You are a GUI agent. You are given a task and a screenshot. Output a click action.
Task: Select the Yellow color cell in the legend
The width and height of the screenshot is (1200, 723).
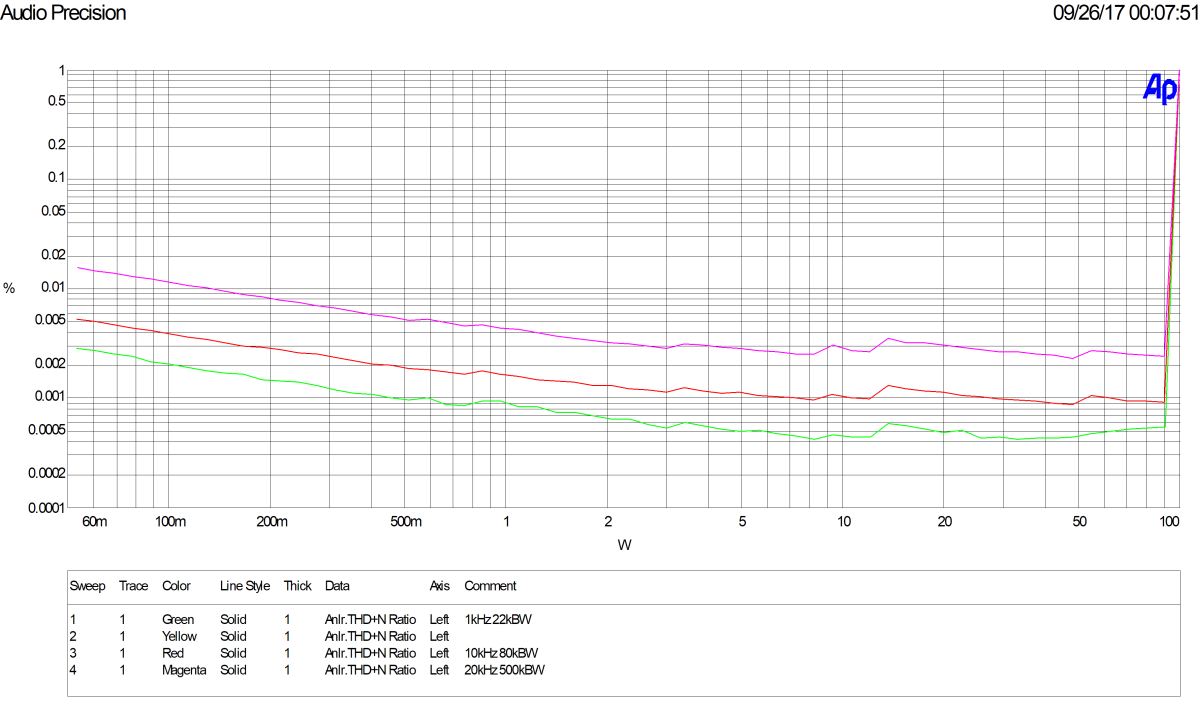click(179, 636)
